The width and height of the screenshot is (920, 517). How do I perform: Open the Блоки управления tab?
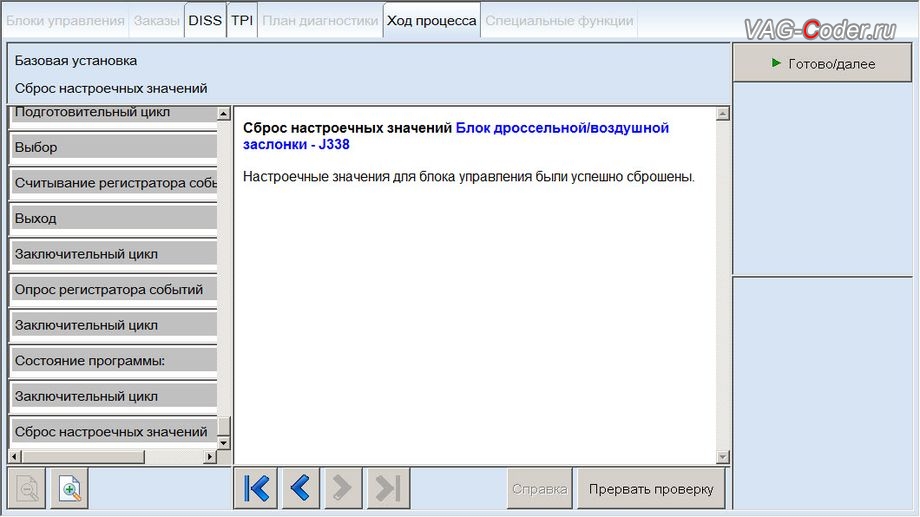click(65, 21)
